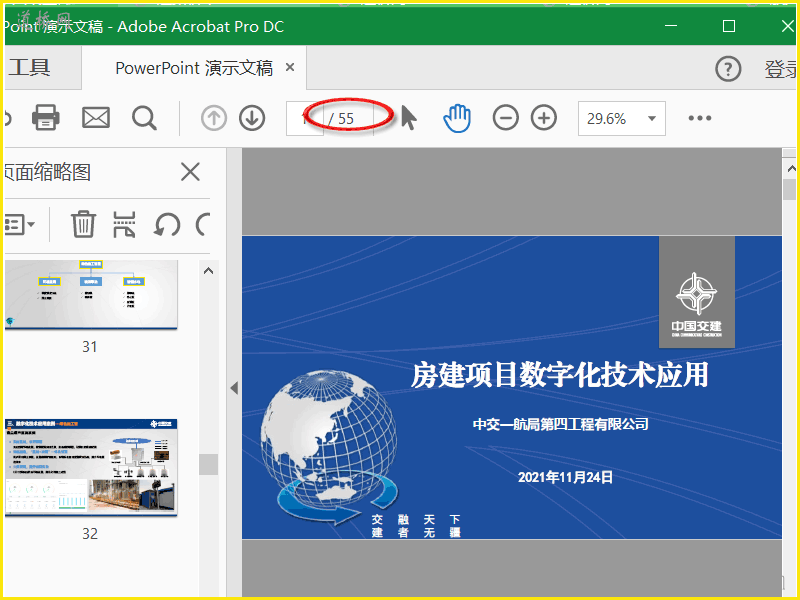Minimize the Acrobat window
This screenshot has height=600, width=800.
[671, 26]
